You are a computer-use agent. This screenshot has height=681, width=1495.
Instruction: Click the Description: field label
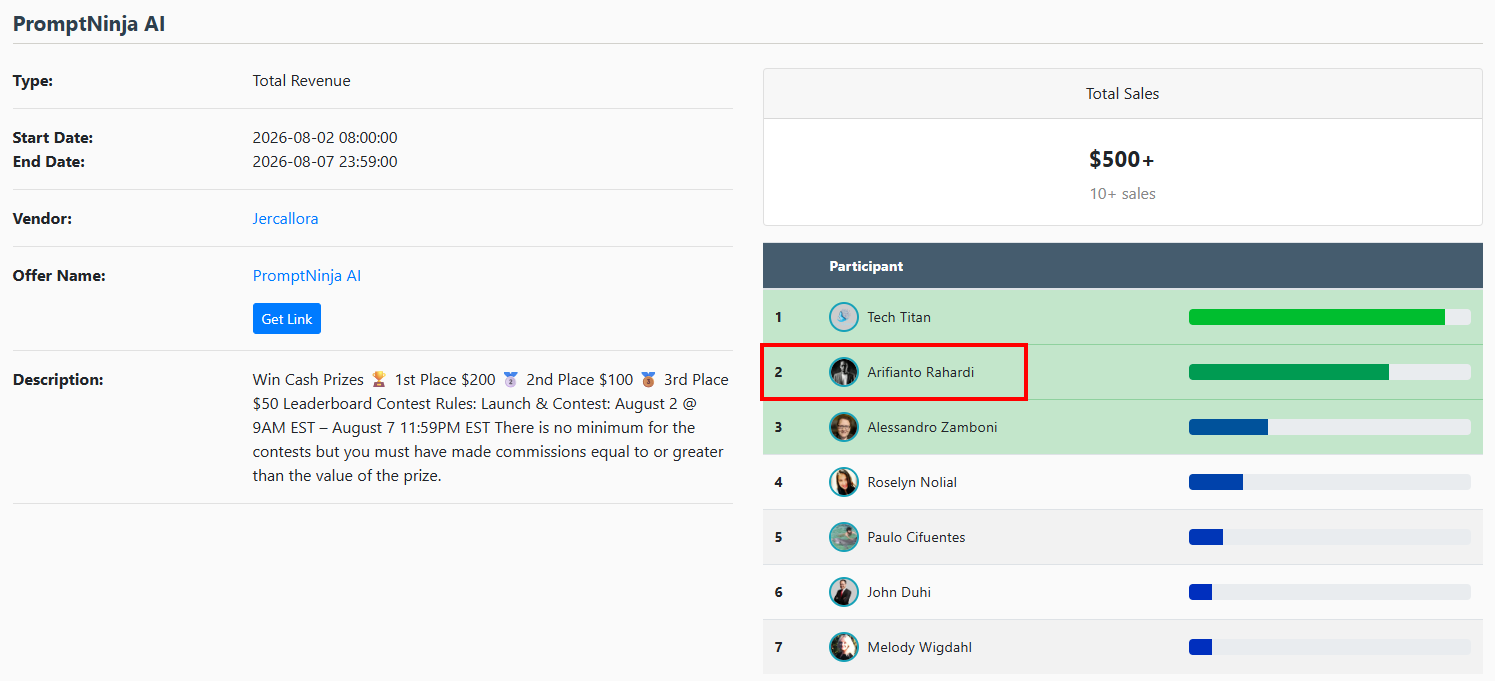[x=58, y=380]
